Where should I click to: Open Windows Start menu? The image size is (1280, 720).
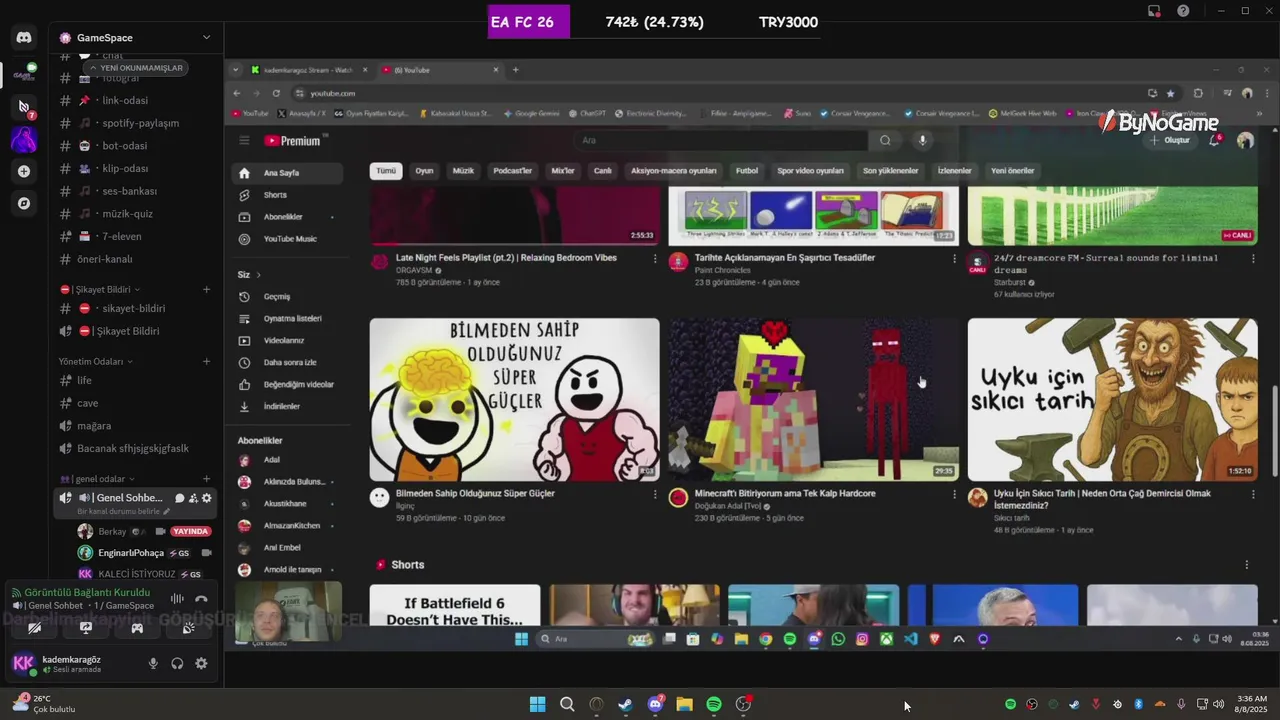pos(538,704)
